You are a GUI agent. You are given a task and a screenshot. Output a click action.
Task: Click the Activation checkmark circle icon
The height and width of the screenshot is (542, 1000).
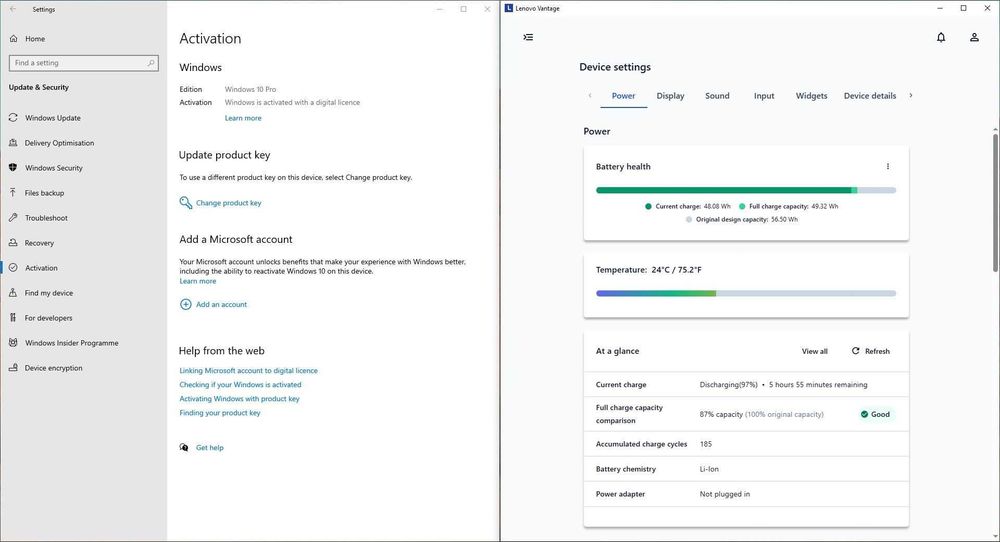pyautogui.click(x=13, y=268)
